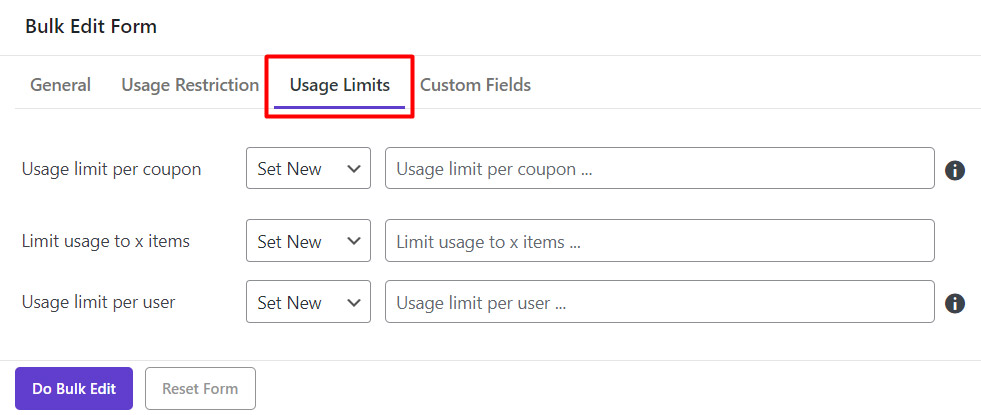Screen dimensions: 981x415
Task: Select the Usage Limits tab
Action: [x=340, y=85]
